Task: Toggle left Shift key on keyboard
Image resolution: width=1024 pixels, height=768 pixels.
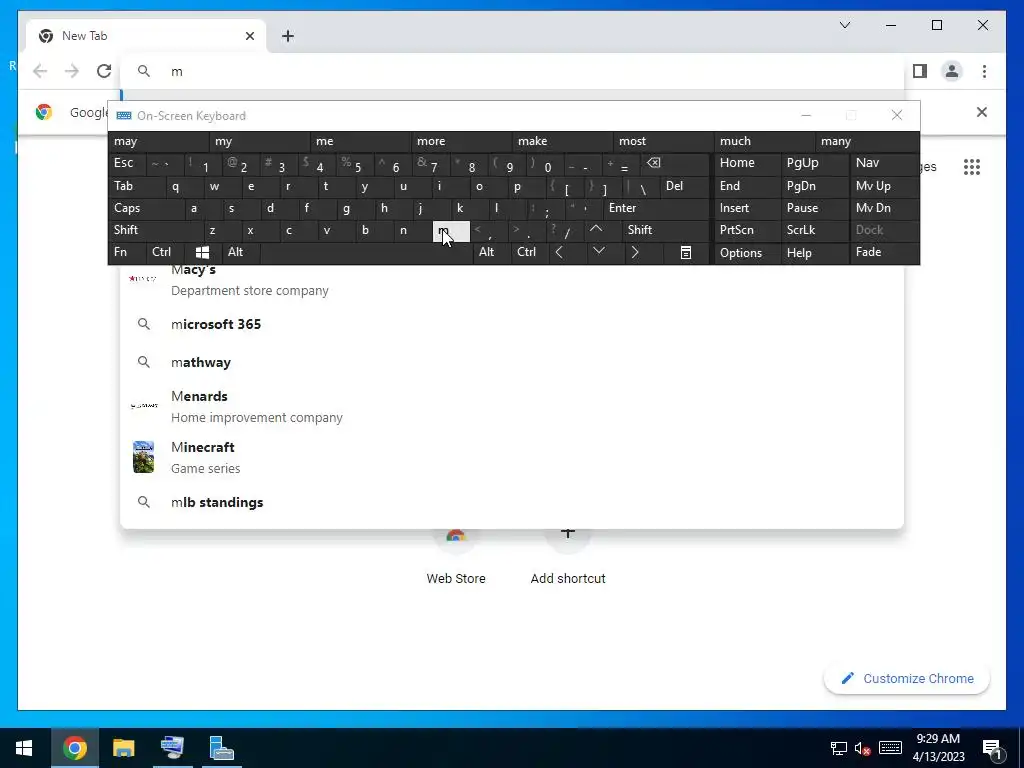Action: (155, 230)
